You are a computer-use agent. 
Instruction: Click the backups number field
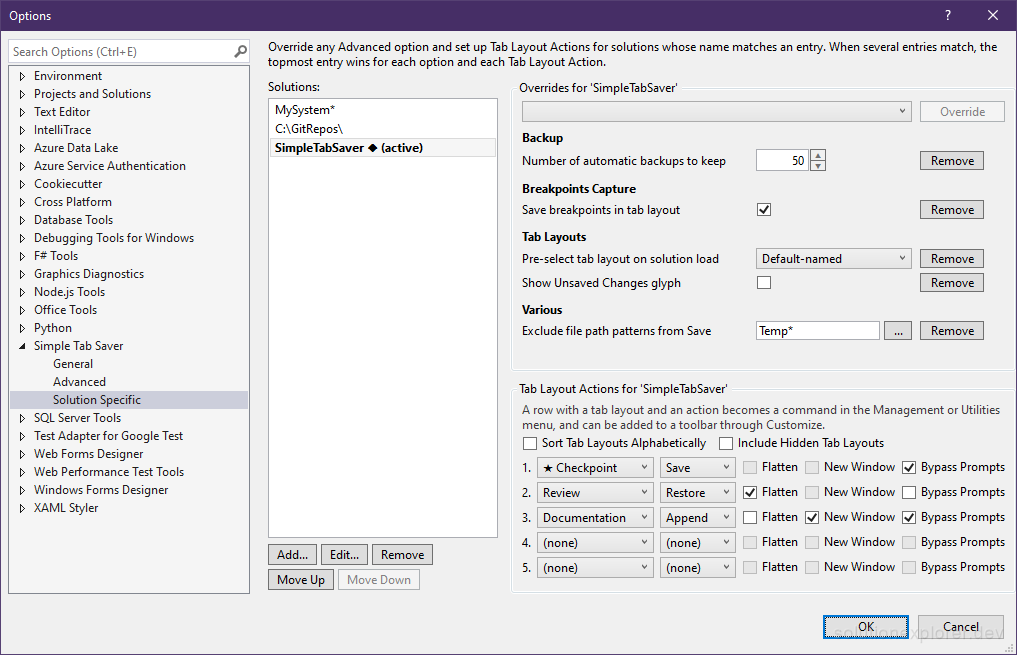(x=783, y=160)
